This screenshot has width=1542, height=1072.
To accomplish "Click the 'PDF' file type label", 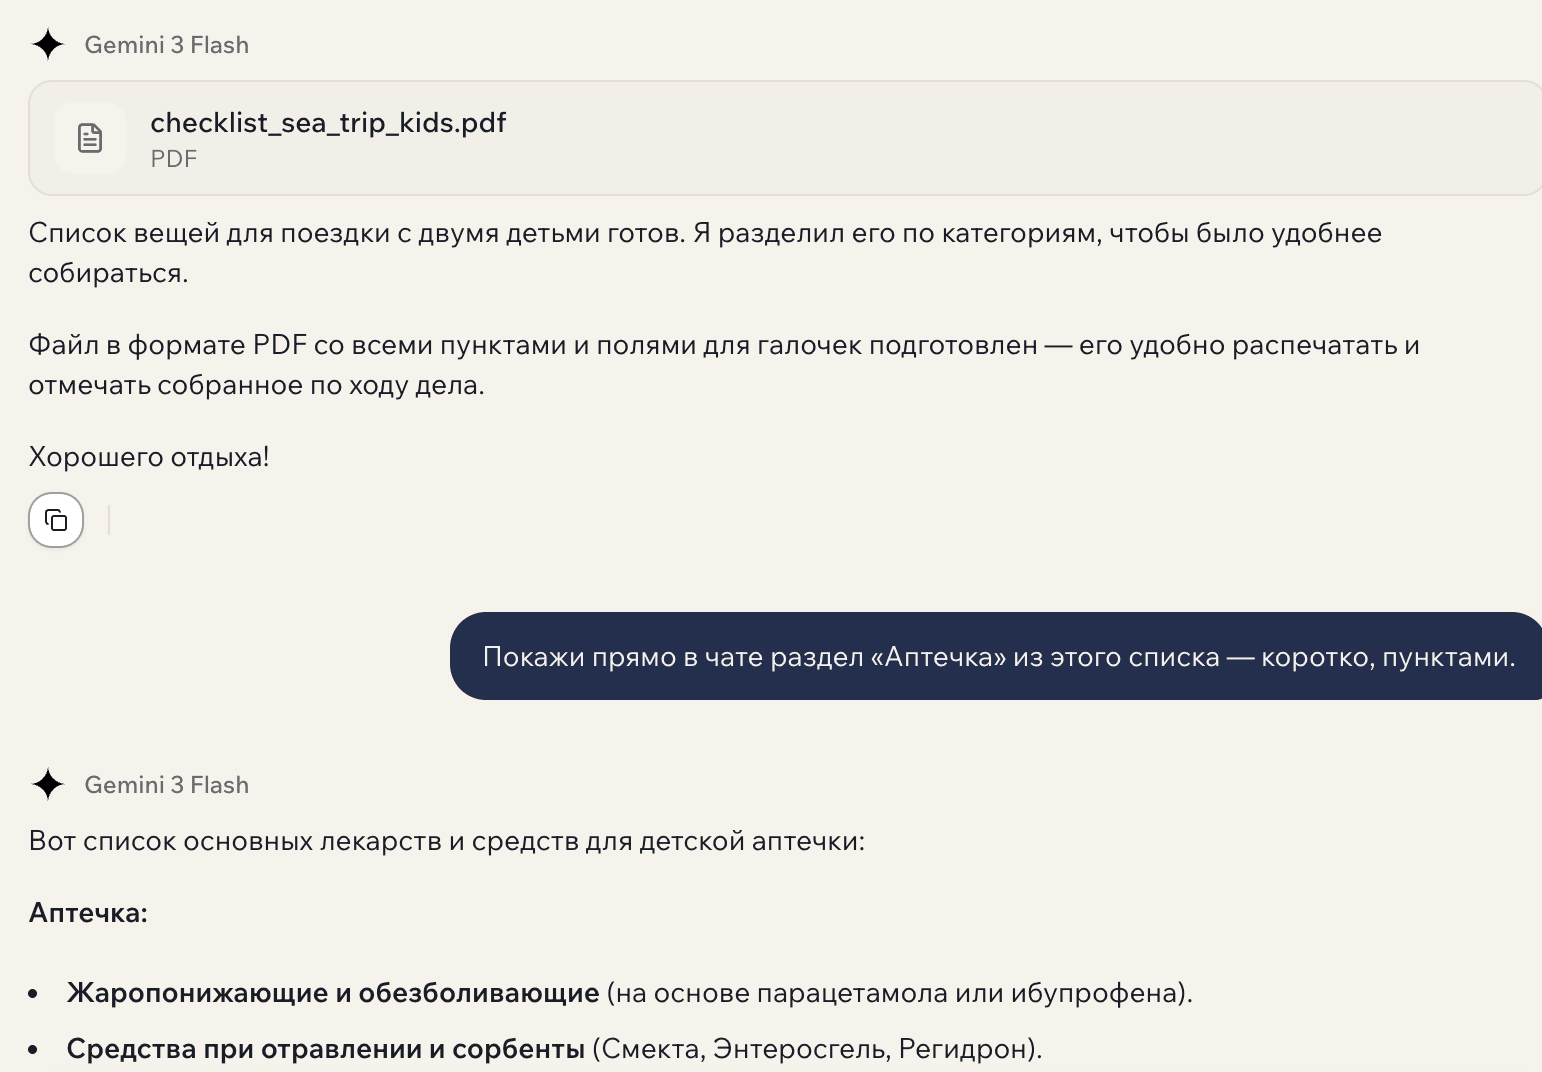I will 174,159.
